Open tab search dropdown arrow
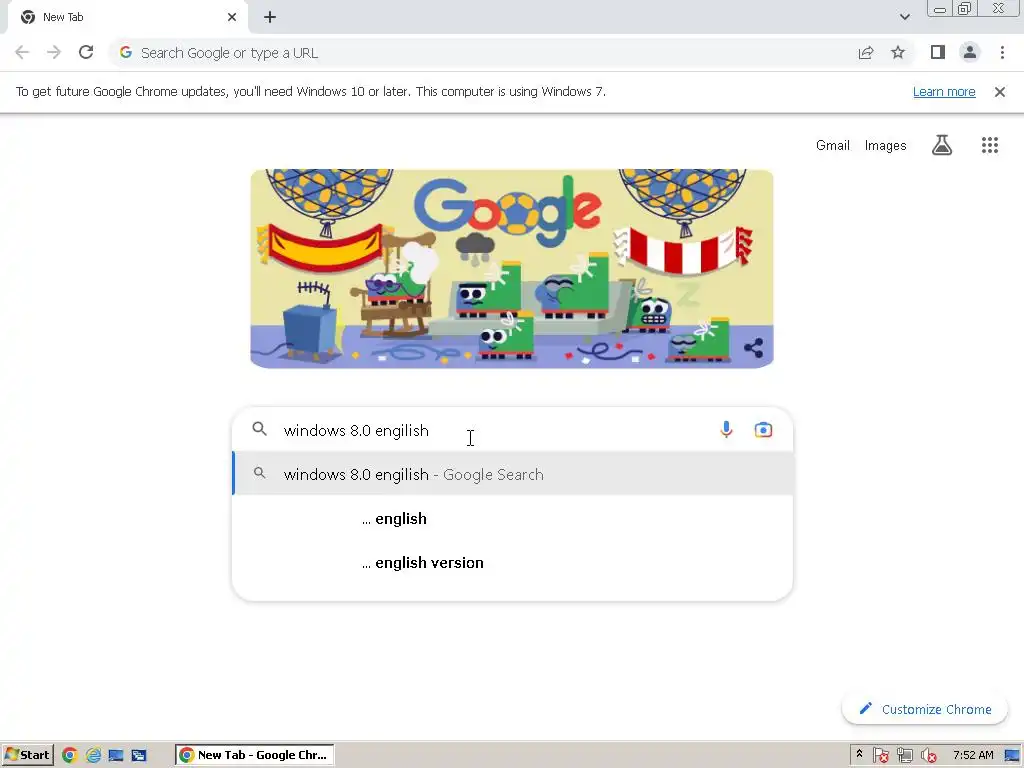The width and height of the screenshot is (1024, 768). tap(904, 17)
